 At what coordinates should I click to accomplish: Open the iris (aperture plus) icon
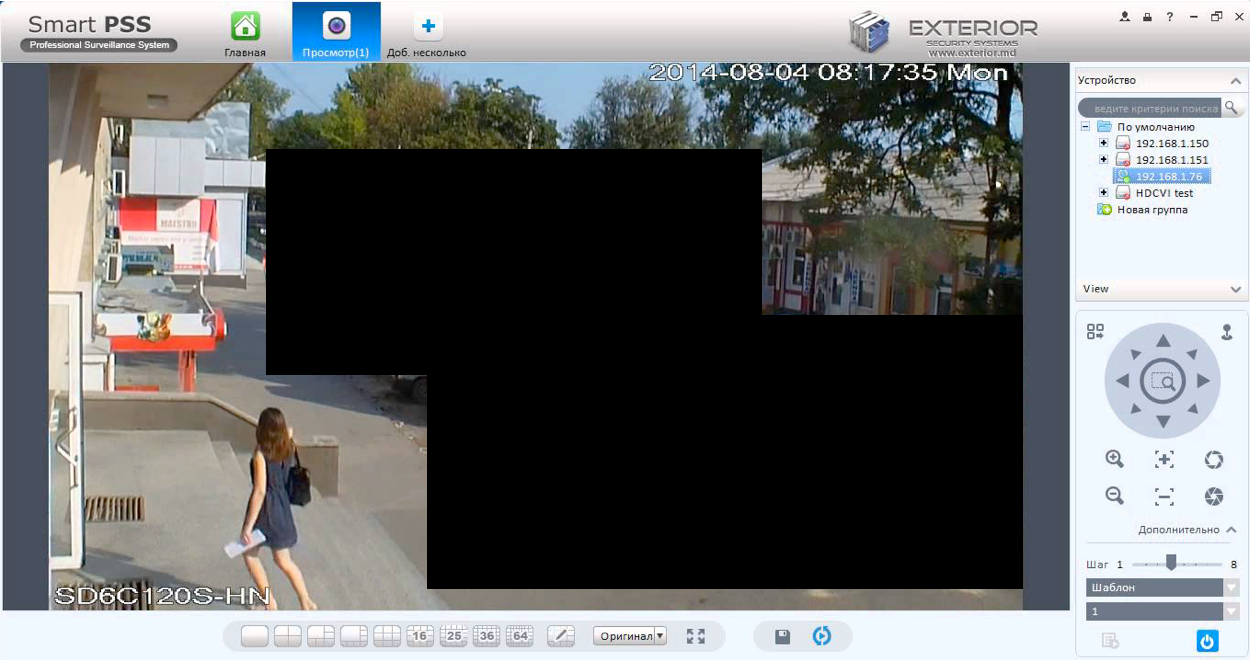(1214, 459)
